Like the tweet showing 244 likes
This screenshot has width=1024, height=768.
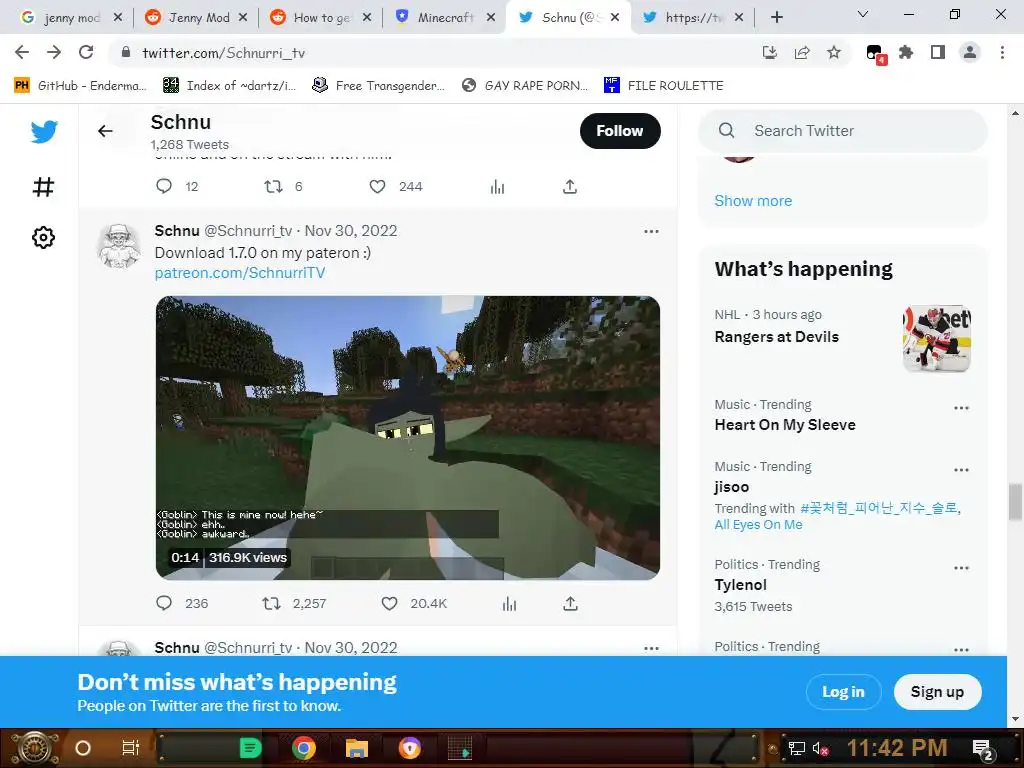(377, 187)
